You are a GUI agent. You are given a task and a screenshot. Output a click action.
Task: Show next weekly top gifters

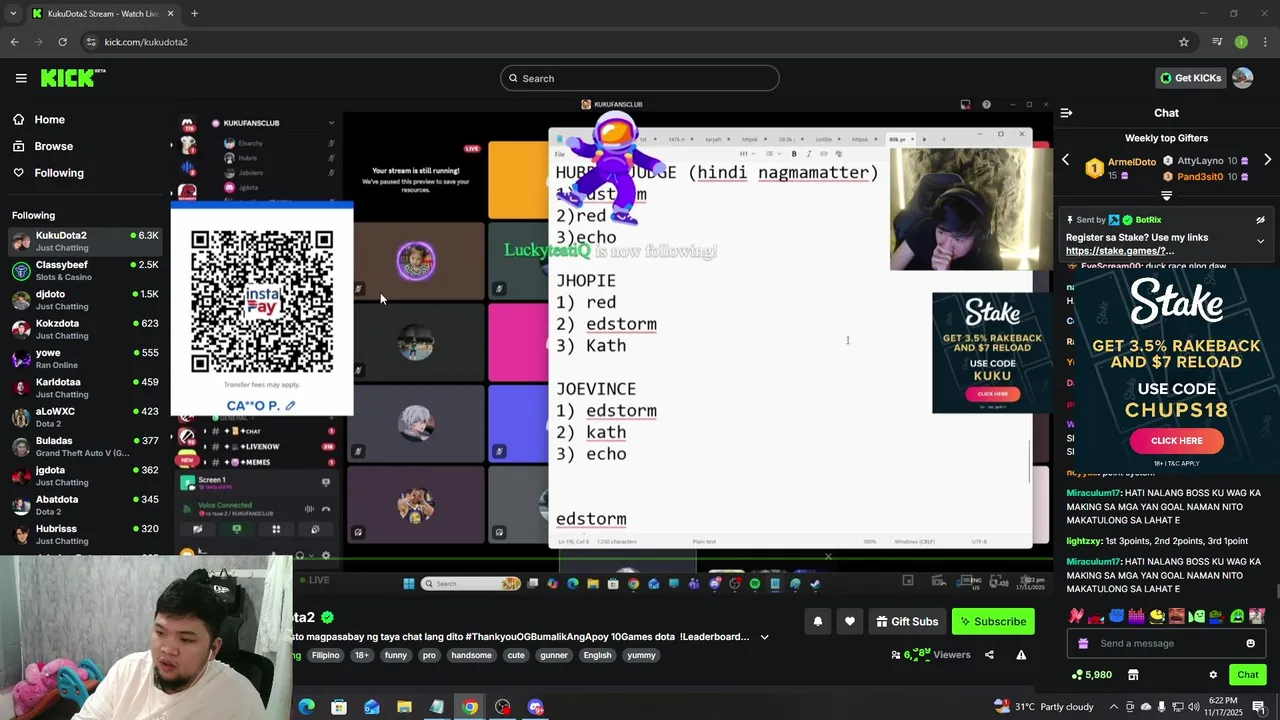pyautogui.click(x=1267, y=160)
